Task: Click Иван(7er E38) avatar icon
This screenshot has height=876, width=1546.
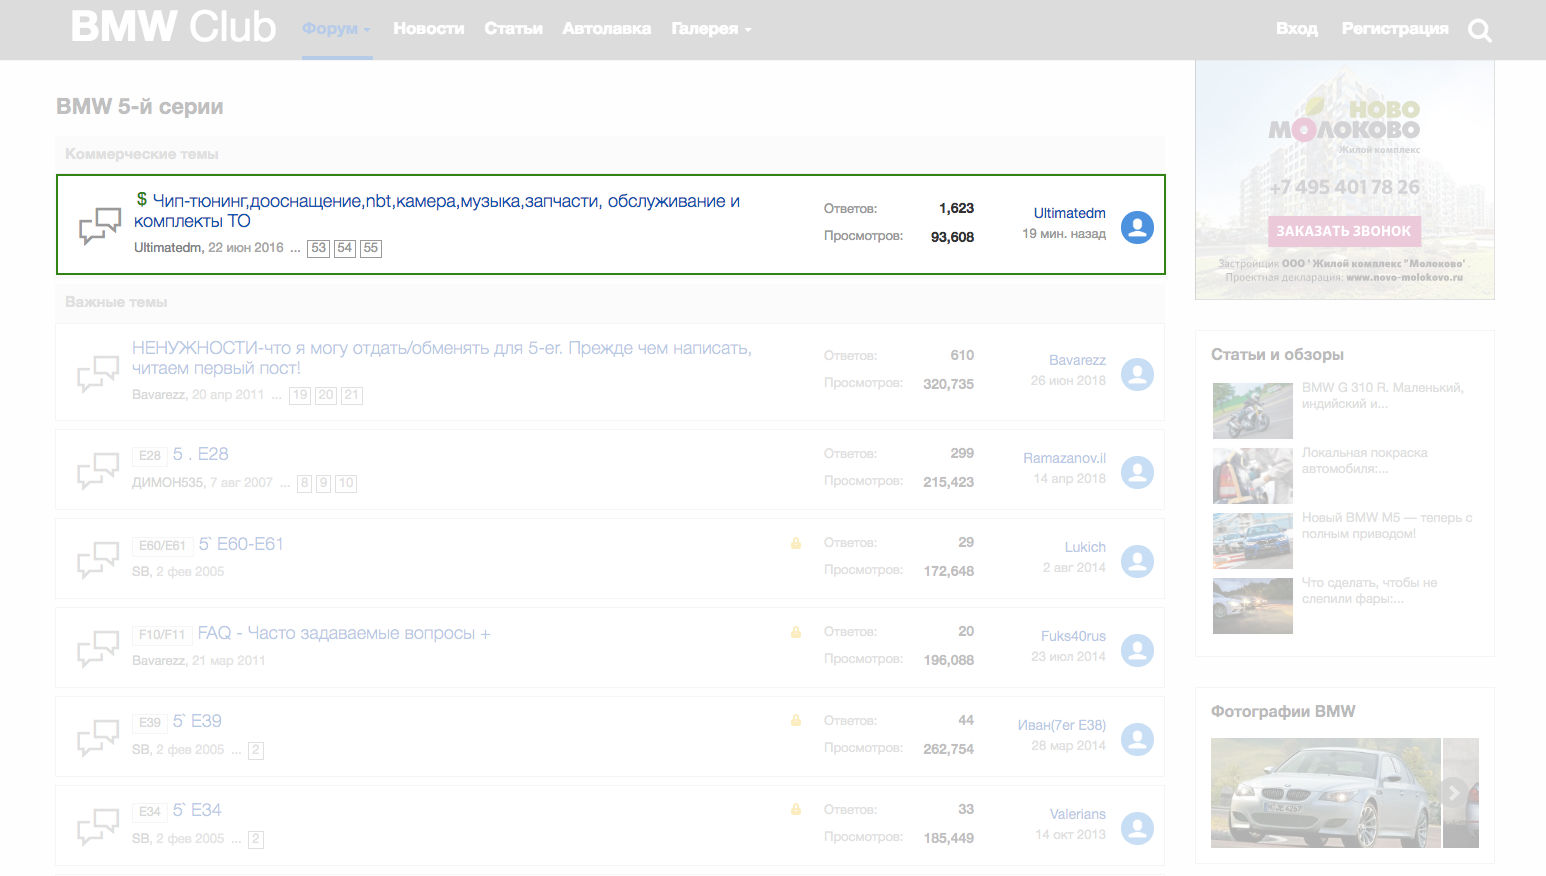Action: [1137, 739]
